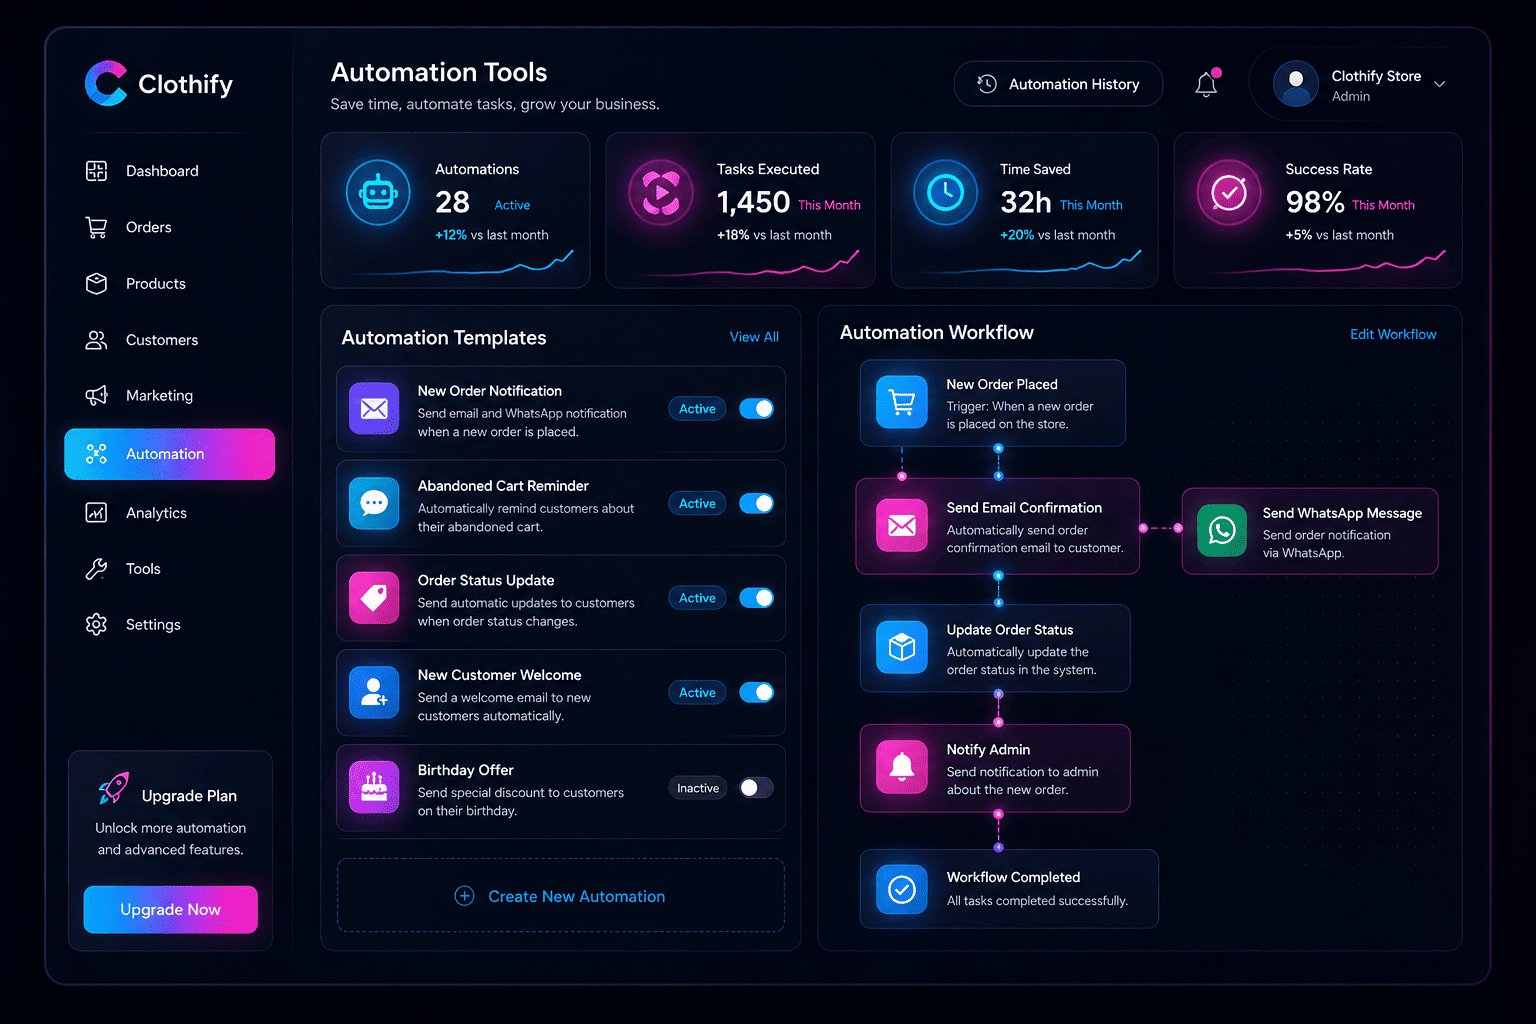Enable the Birthday Offer toggle

pyautogui.click(x=756, y=788)
